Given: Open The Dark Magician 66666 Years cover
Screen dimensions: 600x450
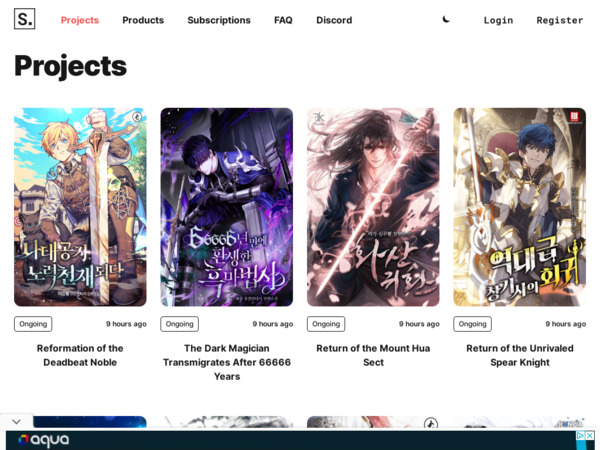Looking at the screenshot, I should pos(227,207).
